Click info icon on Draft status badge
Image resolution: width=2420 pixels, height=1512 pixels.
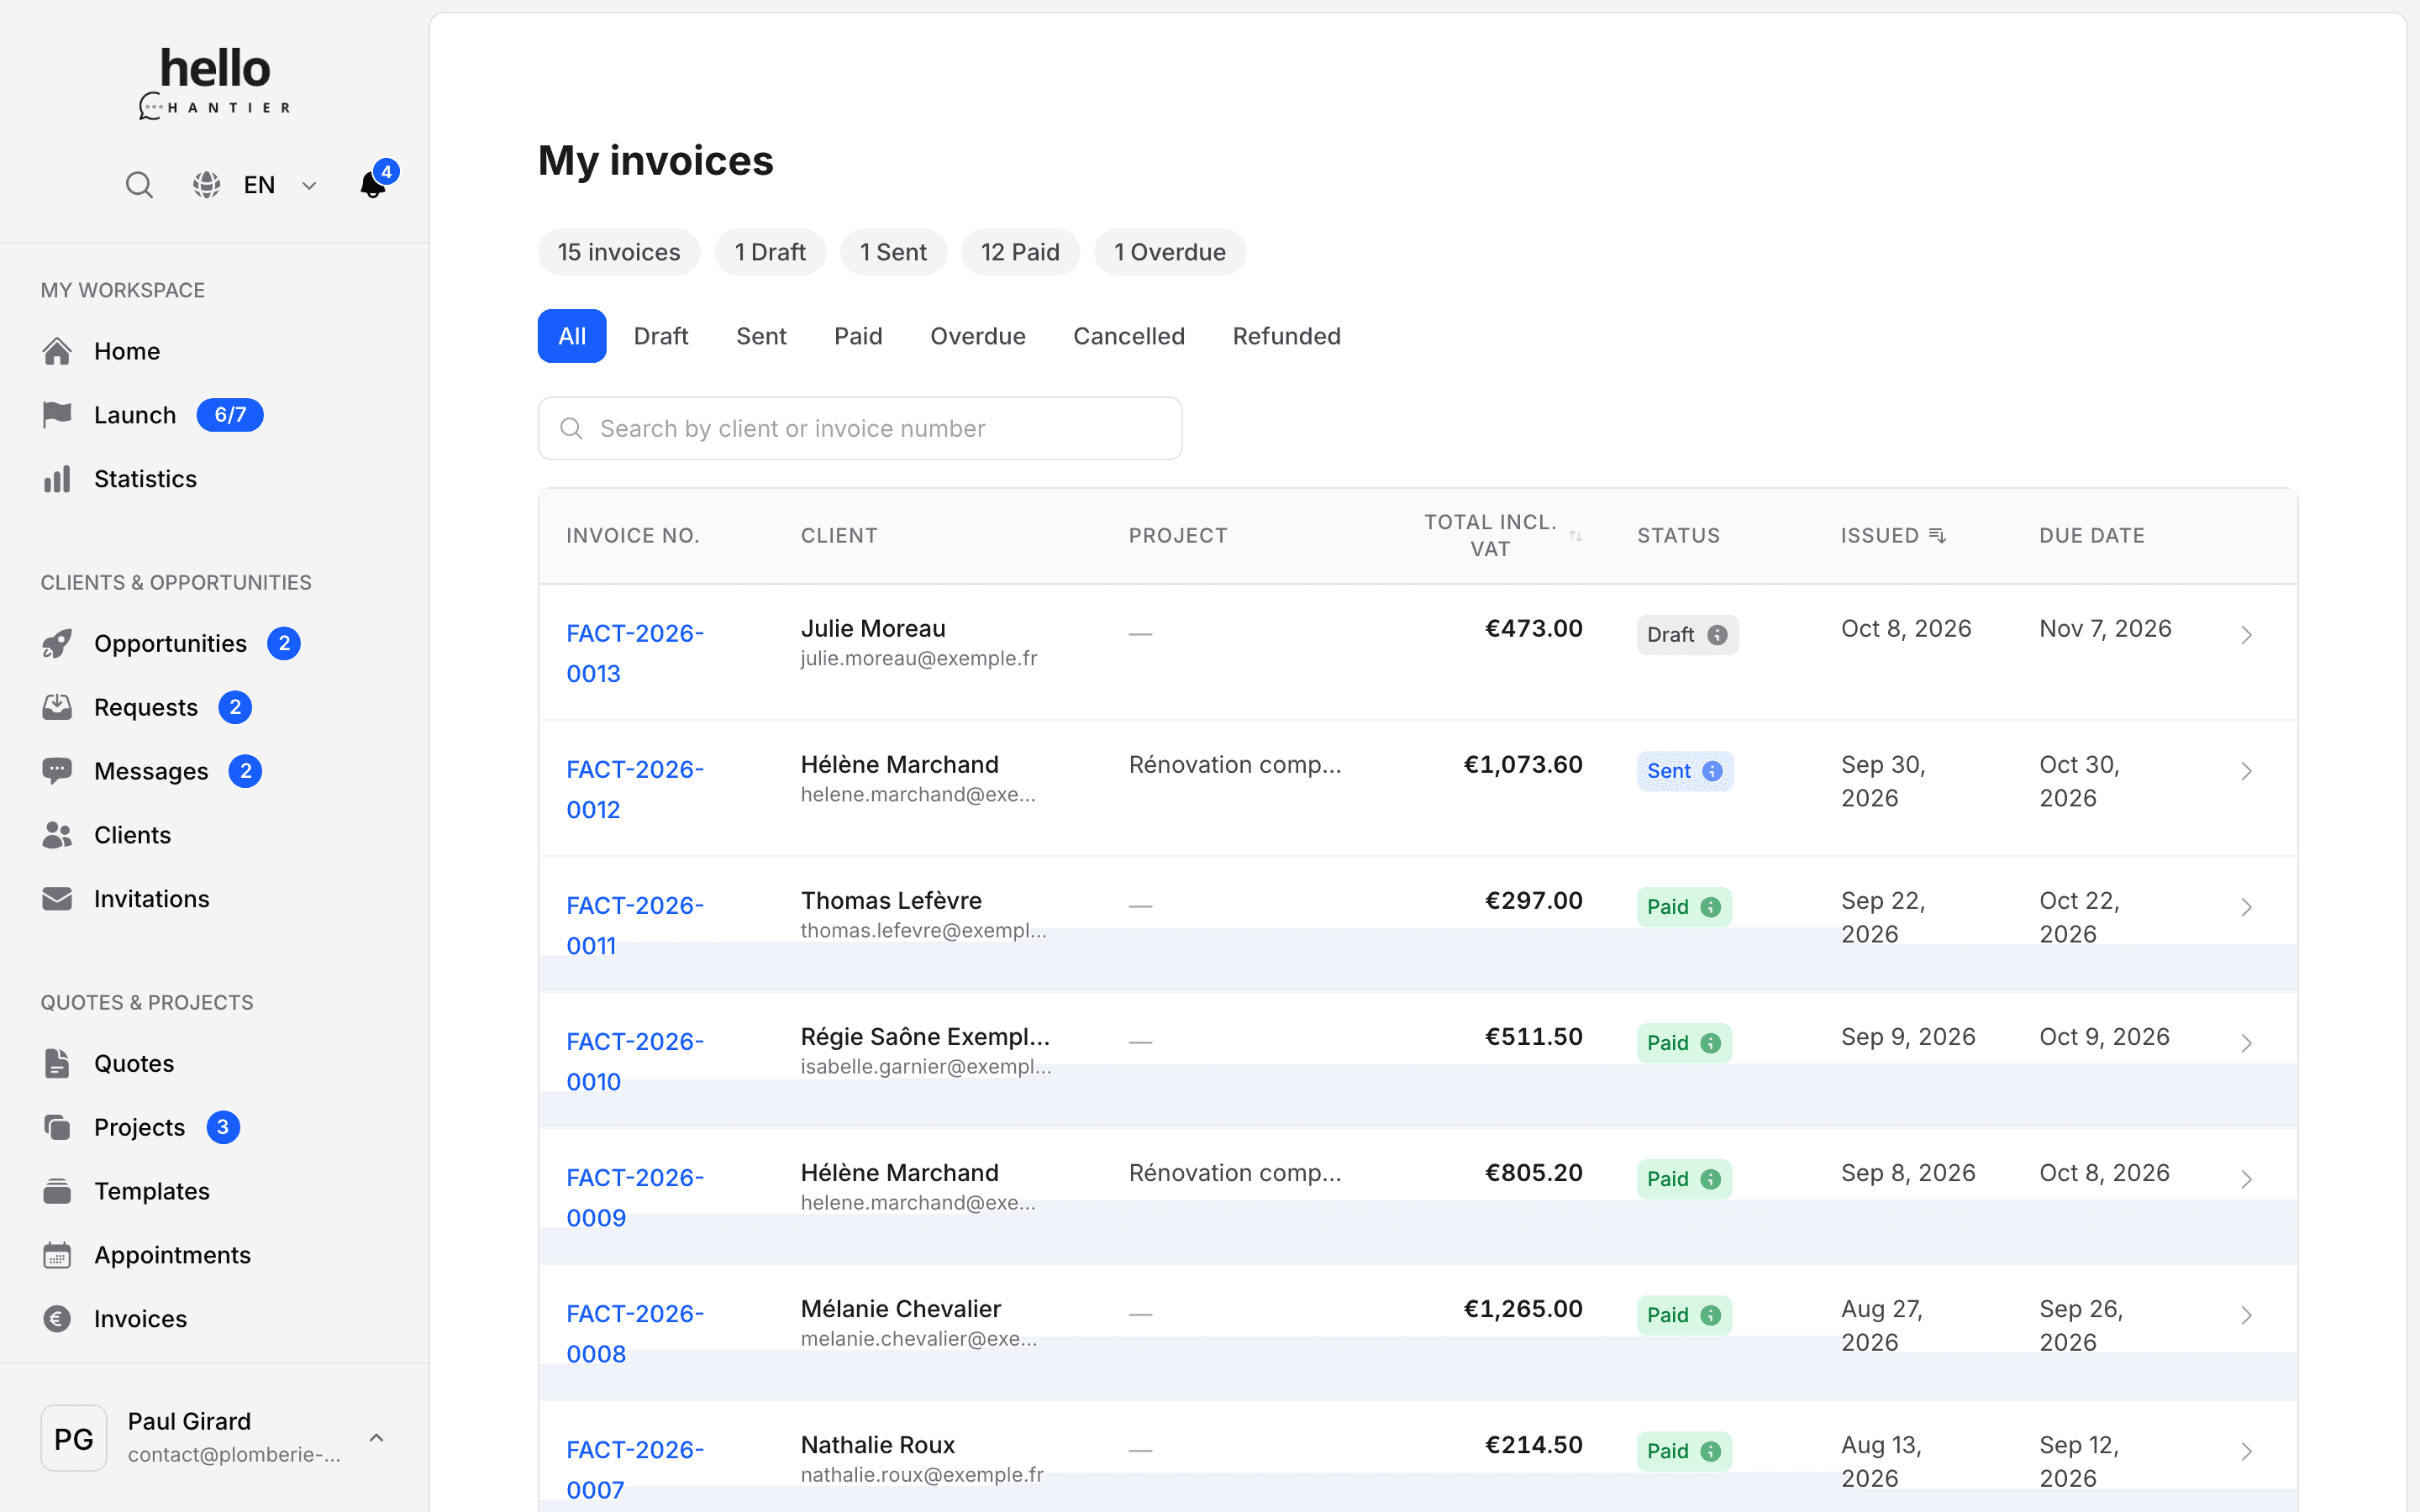(1717, 635)
